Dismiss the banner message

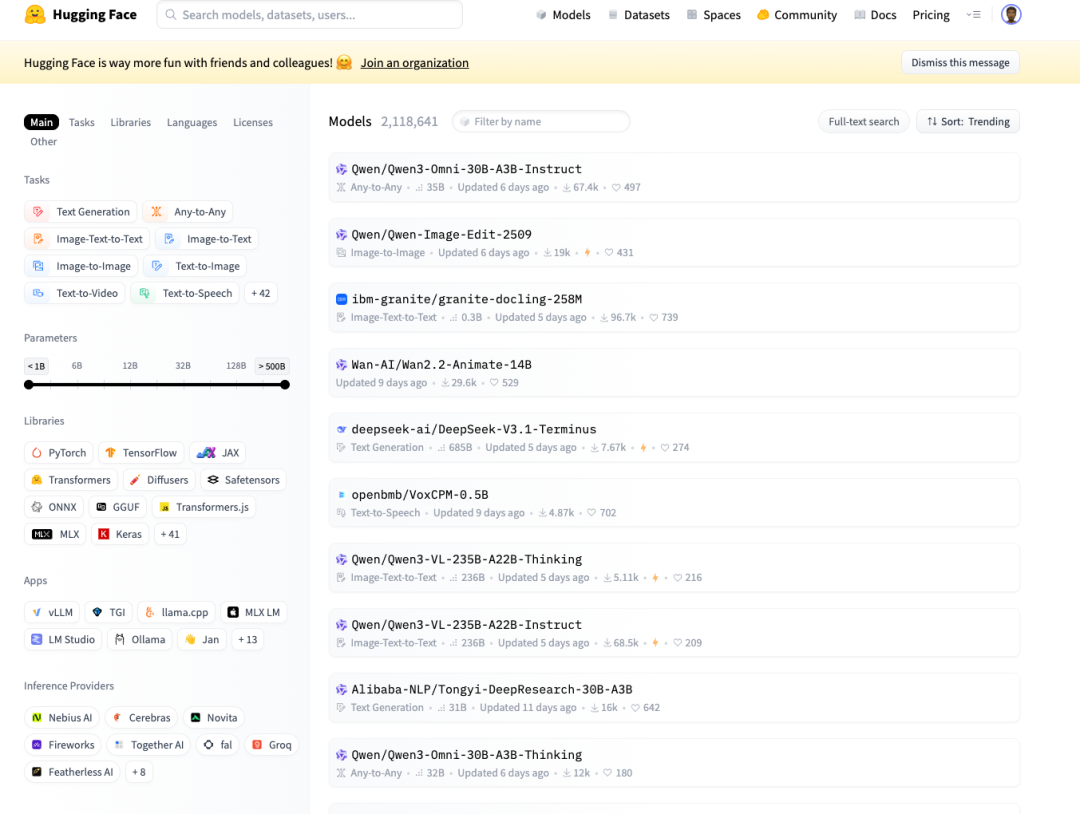point(960,63)
